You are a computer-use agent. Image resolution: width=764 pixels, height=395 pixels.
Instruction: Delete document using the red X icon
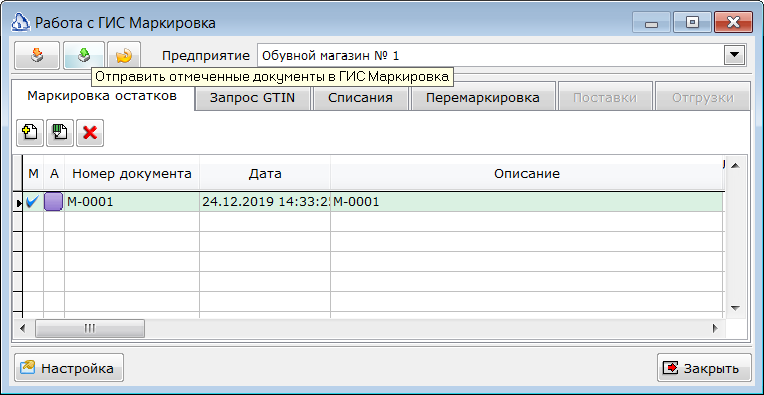click(90, 132)
